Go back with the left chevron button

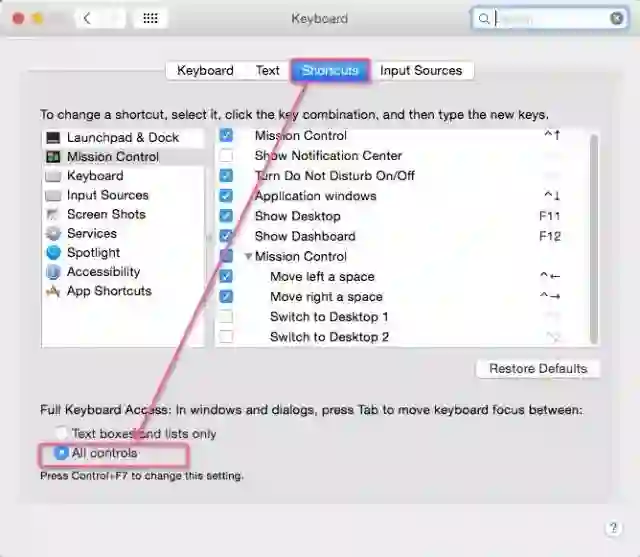(87, 18)
